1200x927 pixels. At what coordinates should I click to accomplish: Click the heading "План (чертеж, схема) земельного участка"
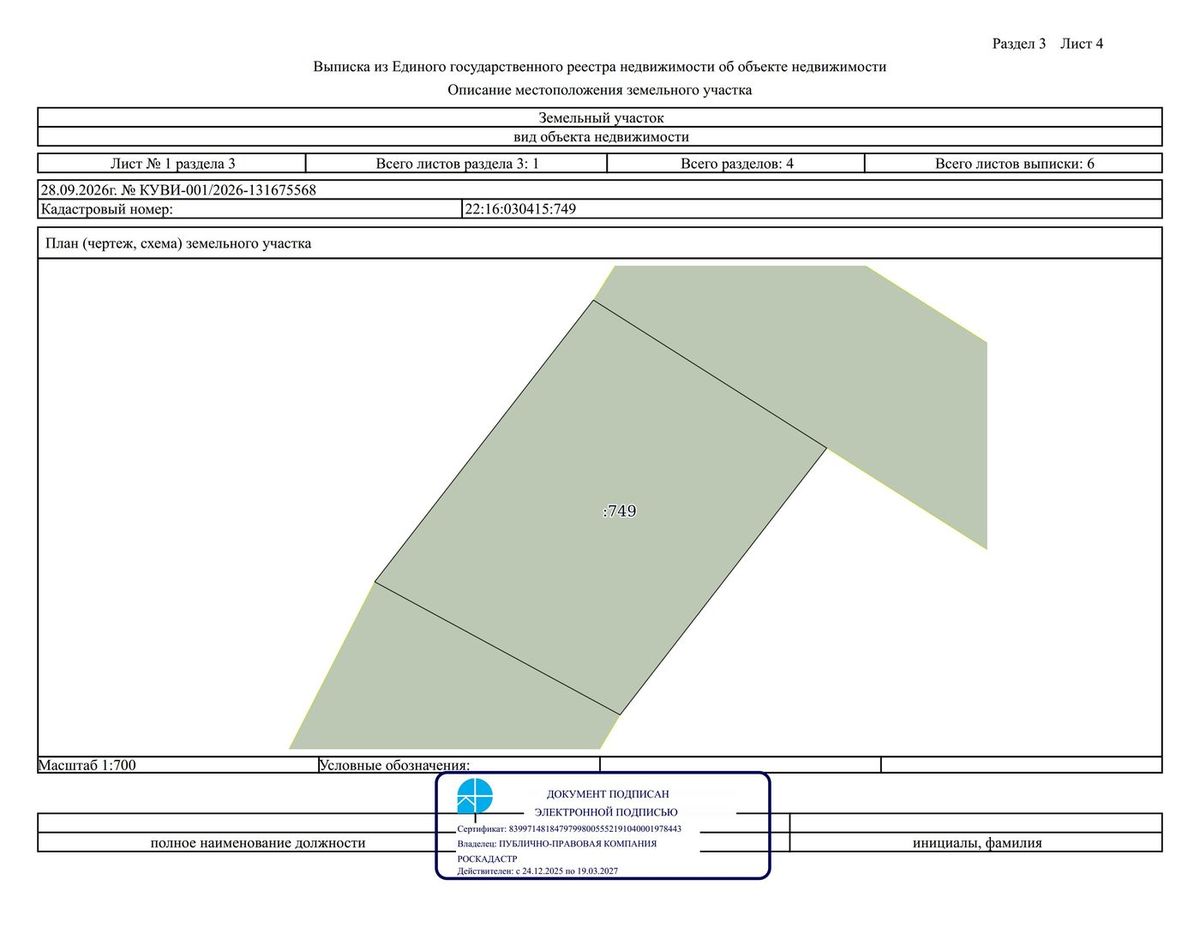pyautogui.click(x=179, y=243)
